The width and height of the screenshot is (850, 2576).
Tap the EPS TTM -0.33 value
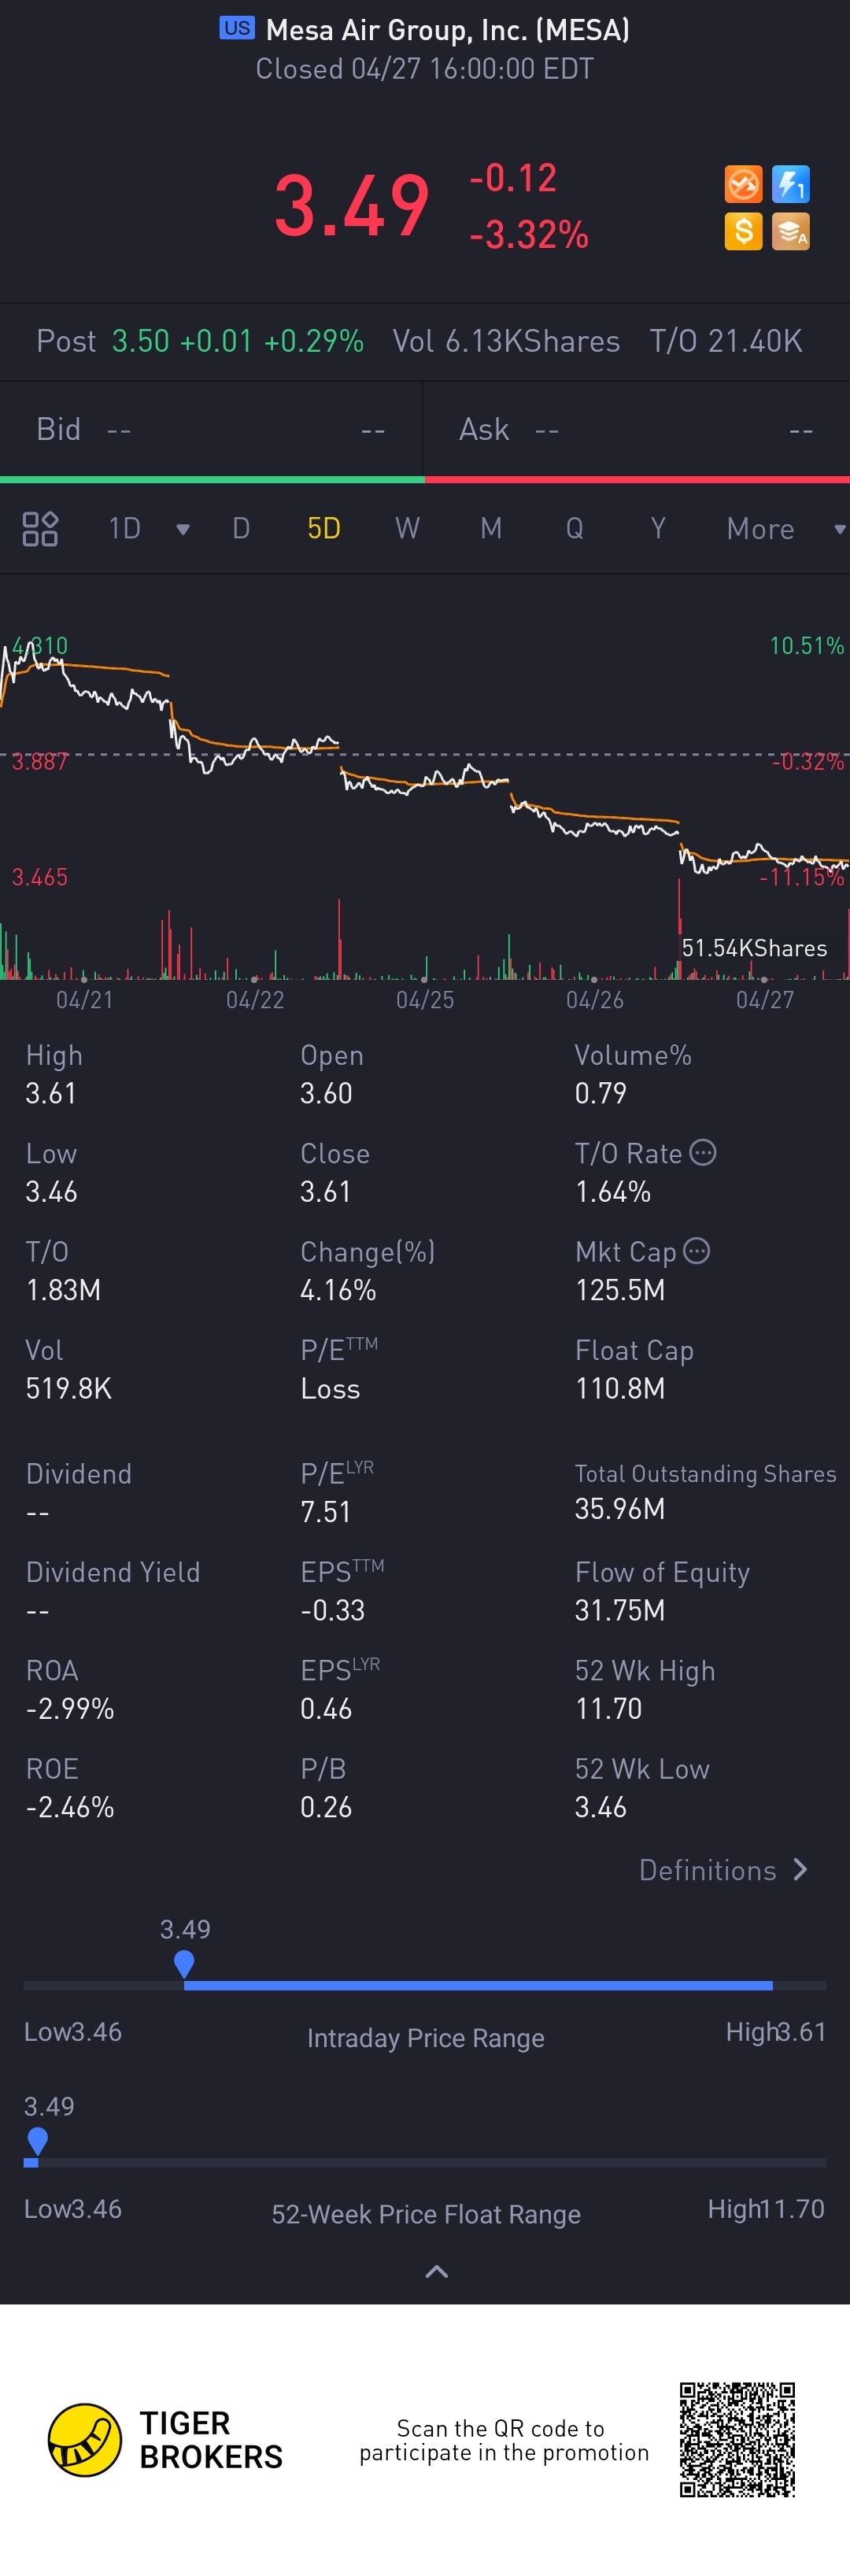click(333, 1610)
